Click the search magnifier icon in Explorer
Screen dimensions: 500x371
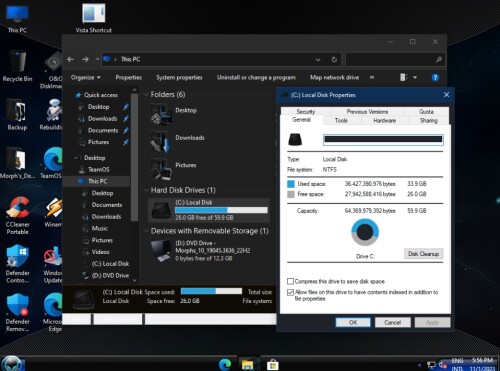439,60
